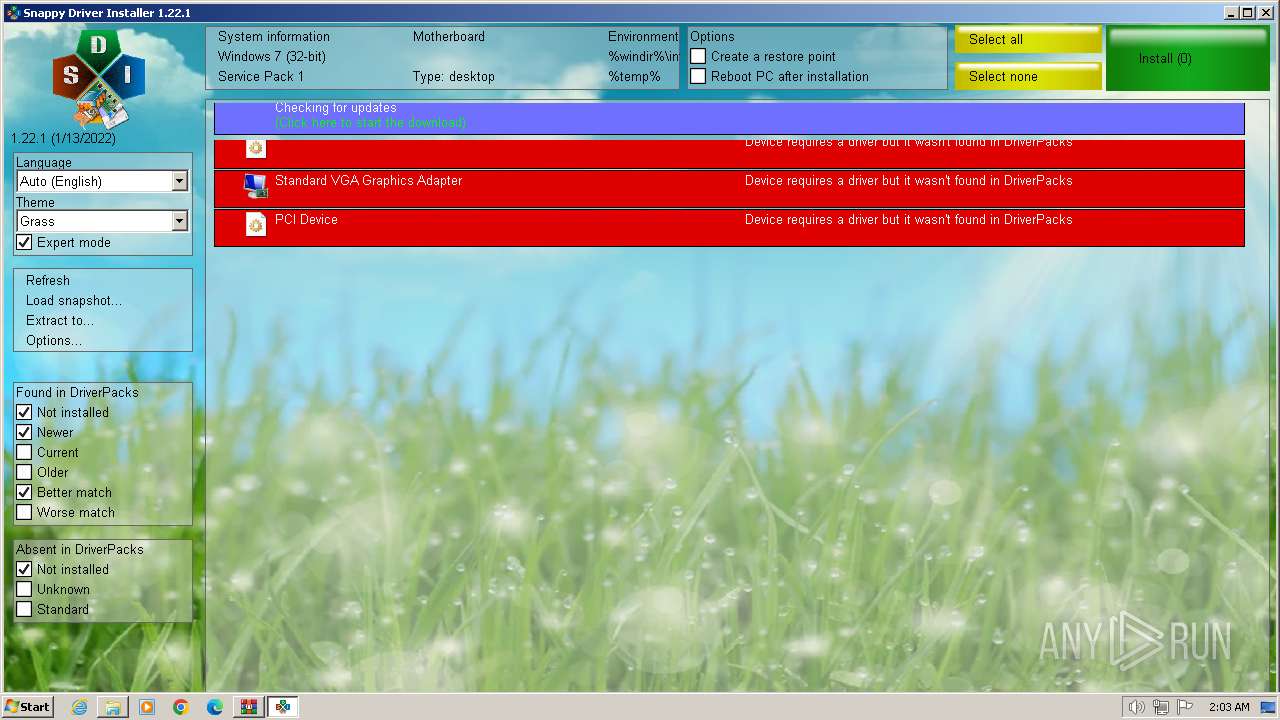Click the Standard VGA Graphics Adapter monitor icon
Screen dimensions: 1280x720
tap(256, 186)
